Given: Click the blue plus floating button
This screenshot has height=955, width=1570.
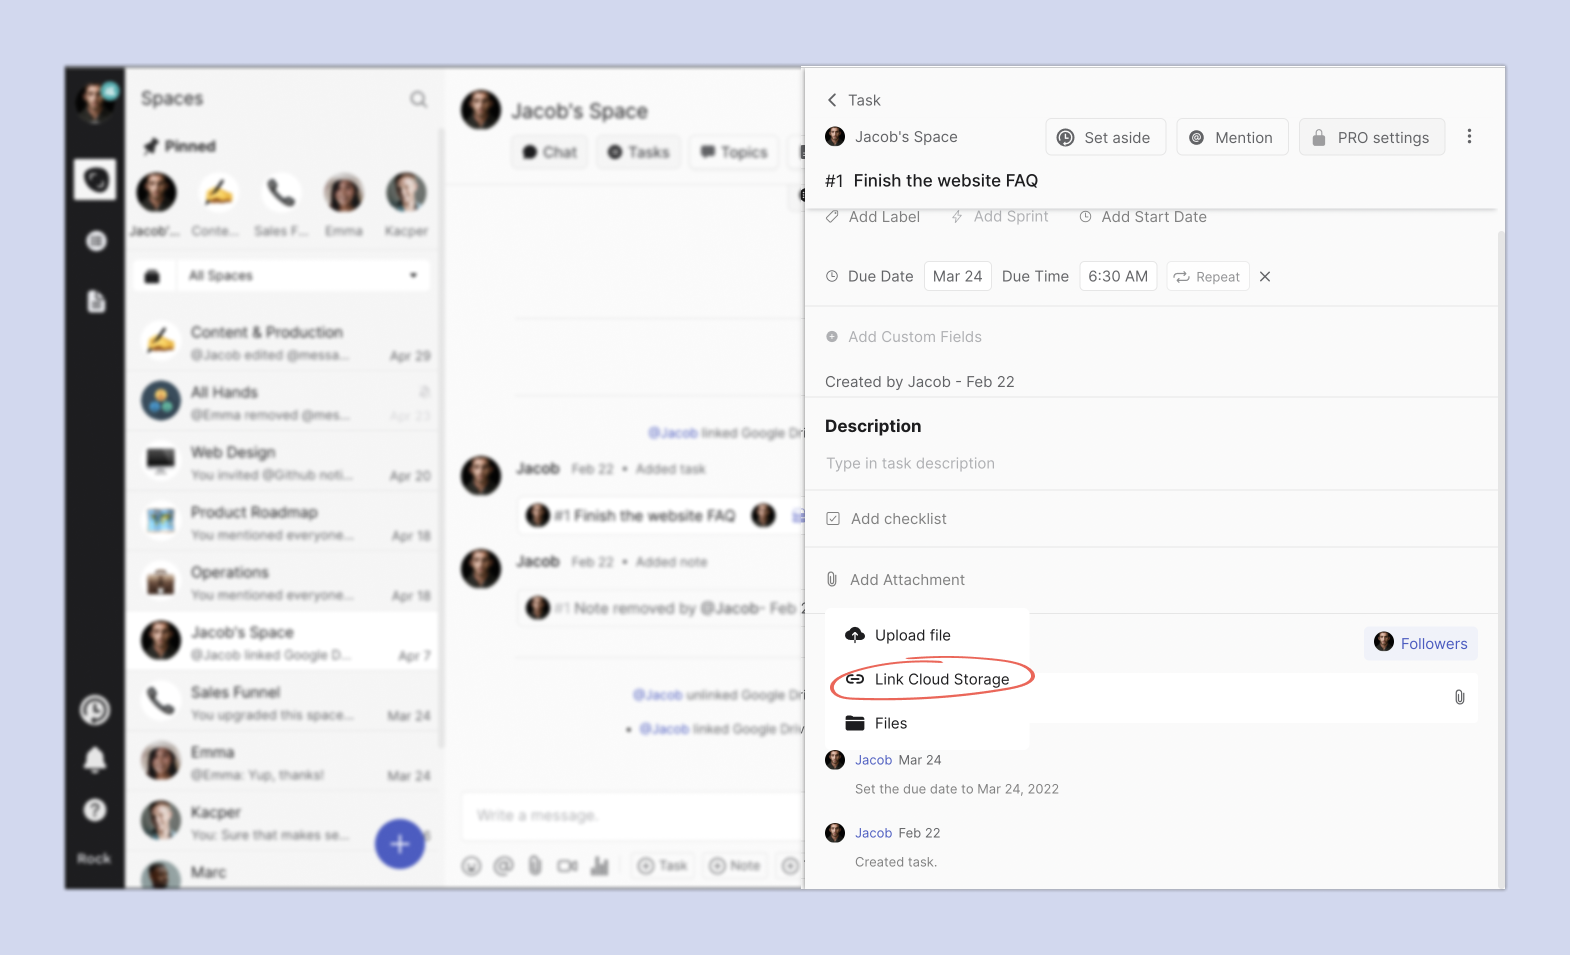Looking at the screenshot, I should tap(400, 844).
